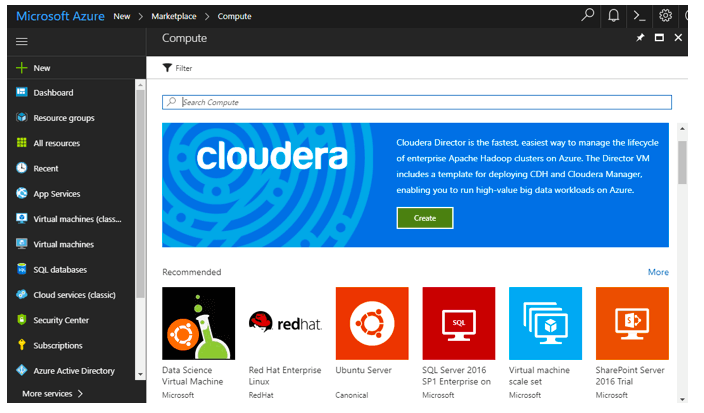Open Security Center from the sidebar
Viewport: 704px width, 413px height.
tap(61, 320)
